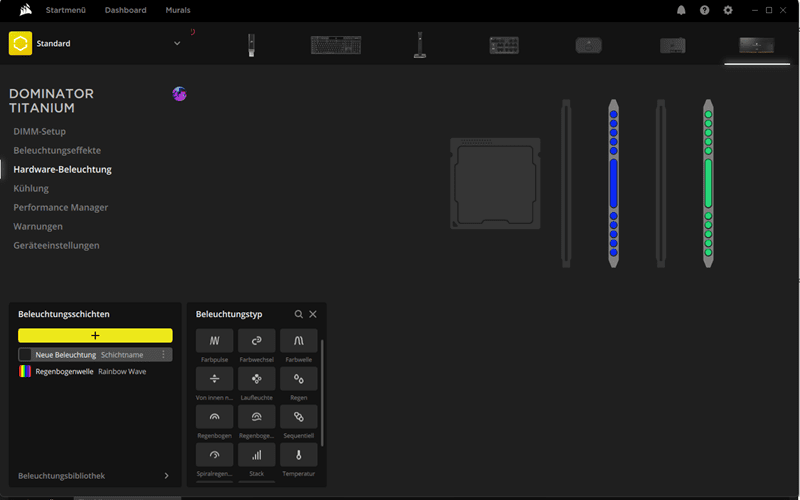Screen dimensions: 800x500
Task: Click the yellow Standard profile icon
Action: point(20,43)
